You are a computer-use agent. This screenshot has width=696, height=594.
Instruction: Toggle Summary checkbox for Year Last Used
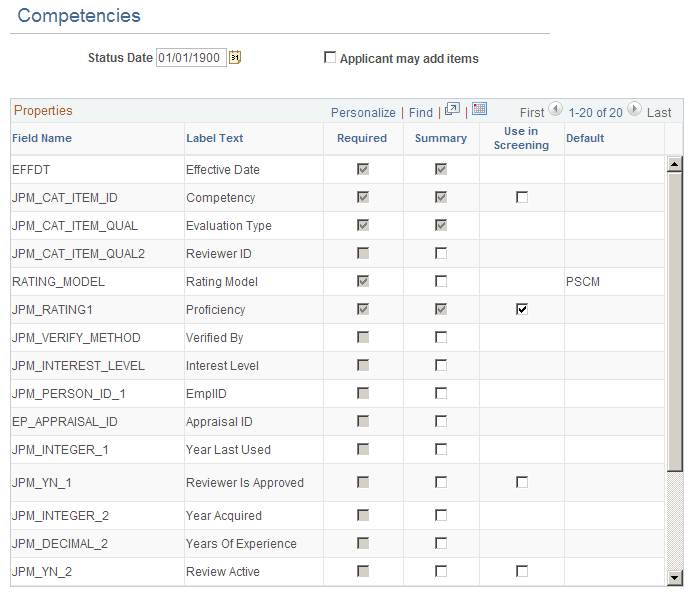tap(441, 449)
